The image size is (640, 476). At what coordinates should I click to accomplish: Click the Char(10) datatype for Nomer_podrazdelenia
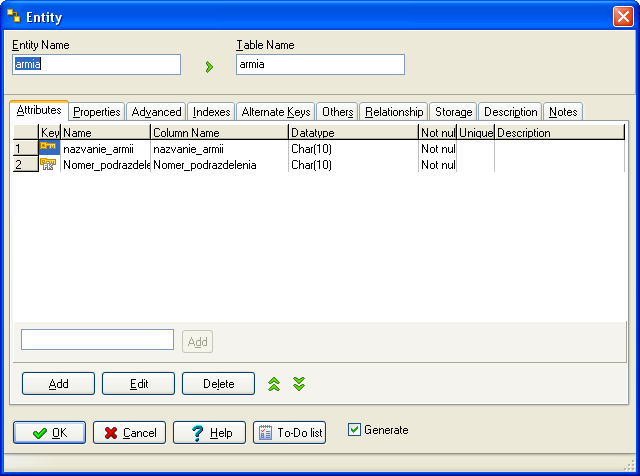pos(353,165)
